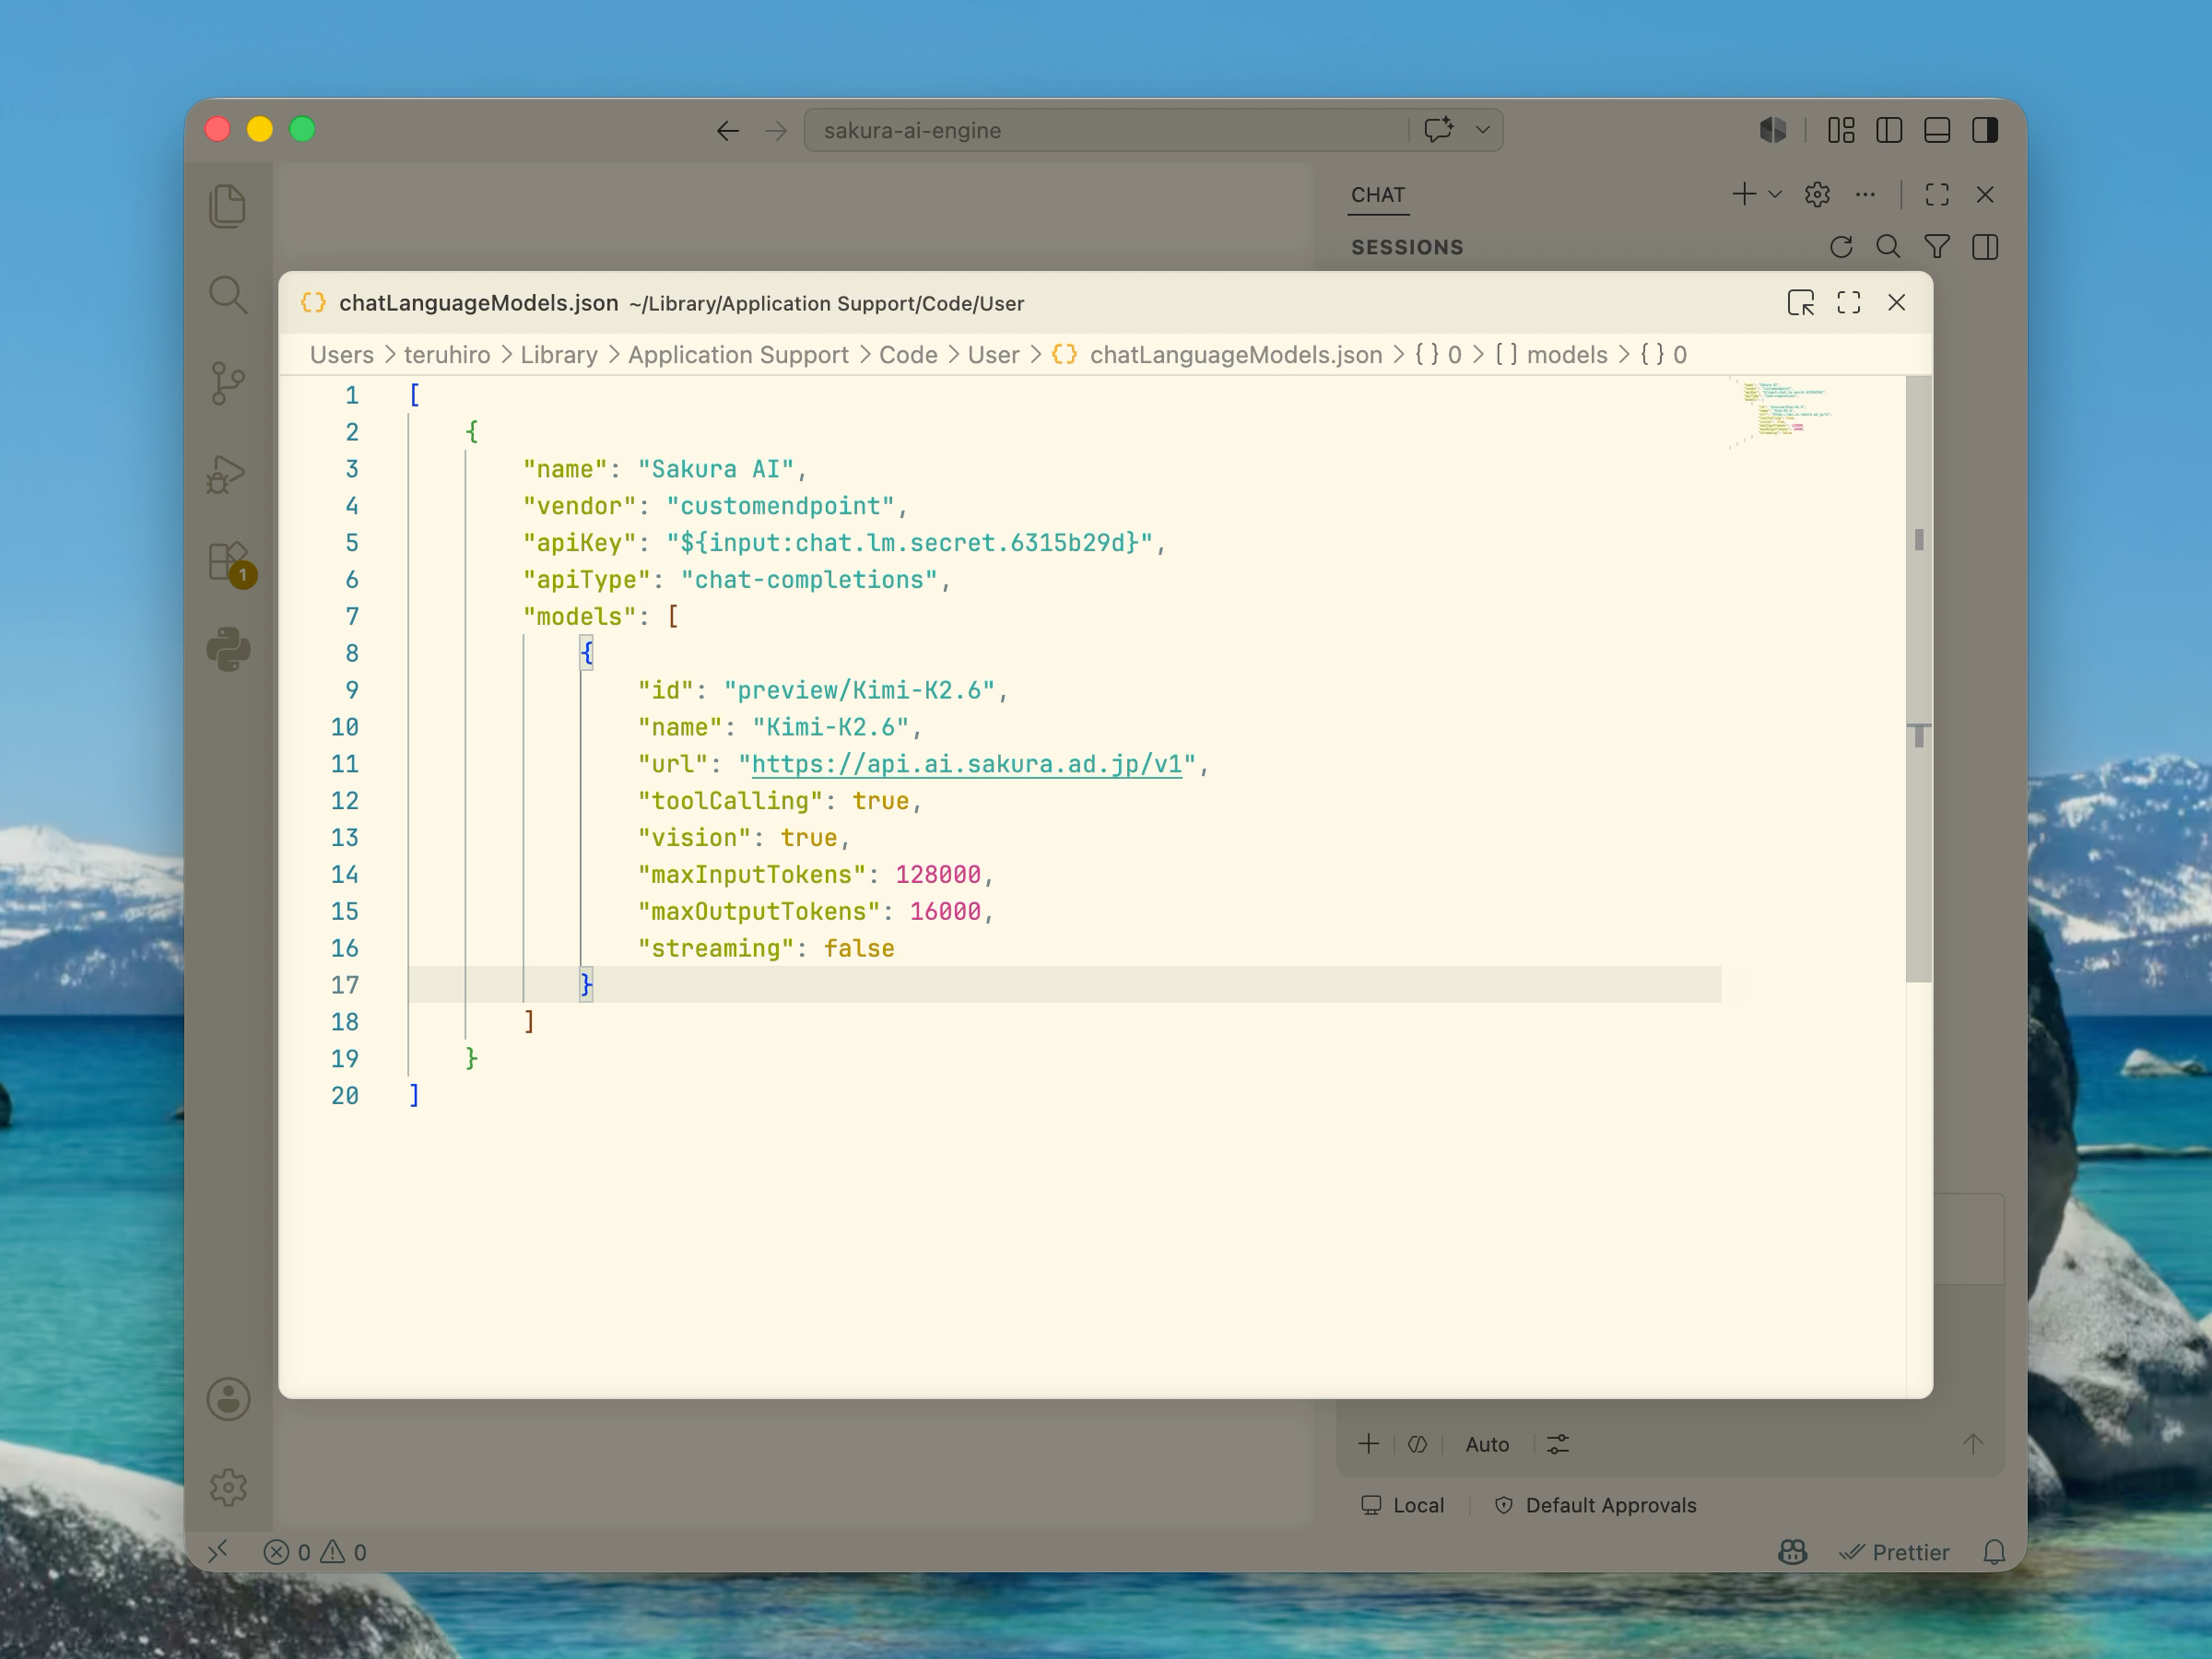Click the "preview/Kimi-K2.6" id value

tap(859, 690)
